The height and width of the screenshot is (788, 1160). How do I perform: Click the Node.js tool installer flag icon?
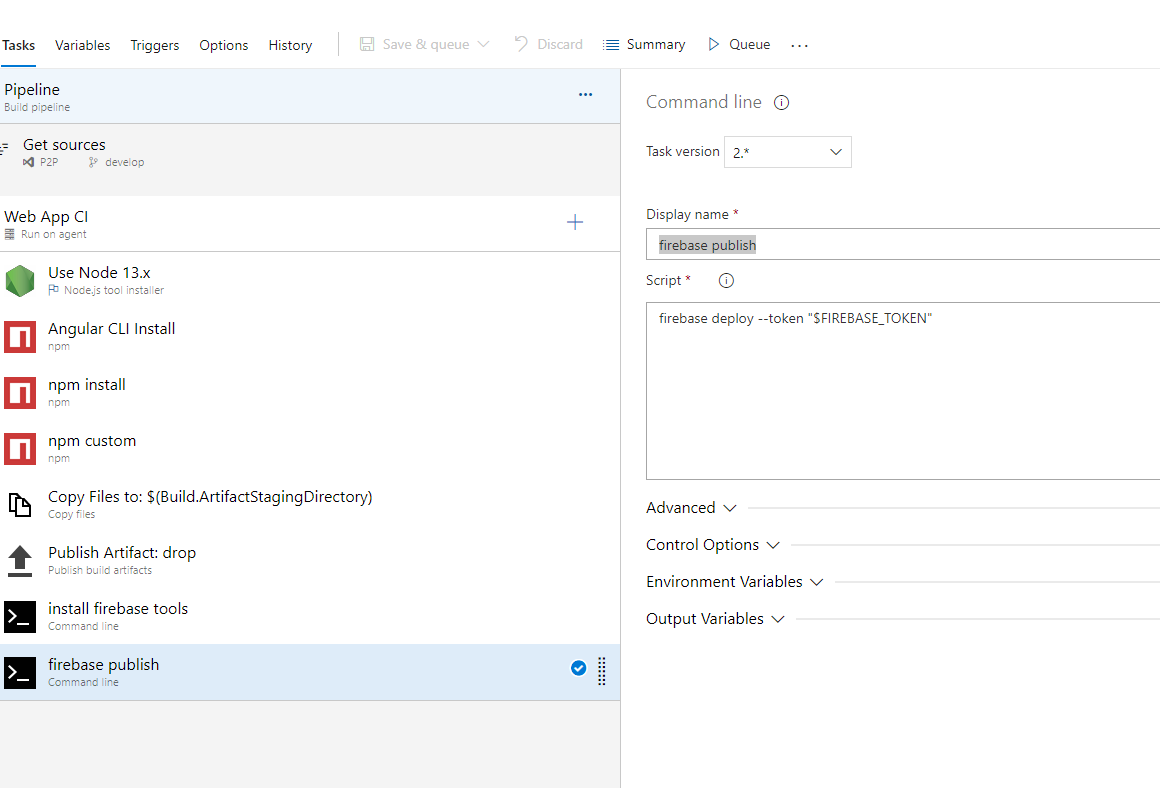point(53,290)
